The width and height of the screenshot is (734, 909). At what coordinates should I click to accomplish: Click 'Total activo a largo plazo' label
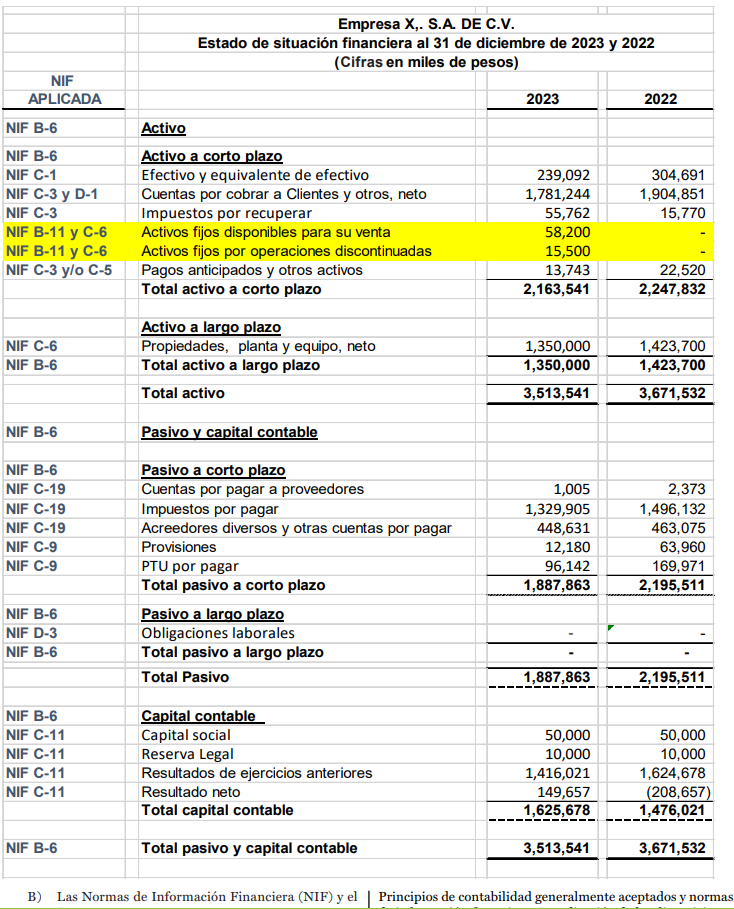click(230, 365)
